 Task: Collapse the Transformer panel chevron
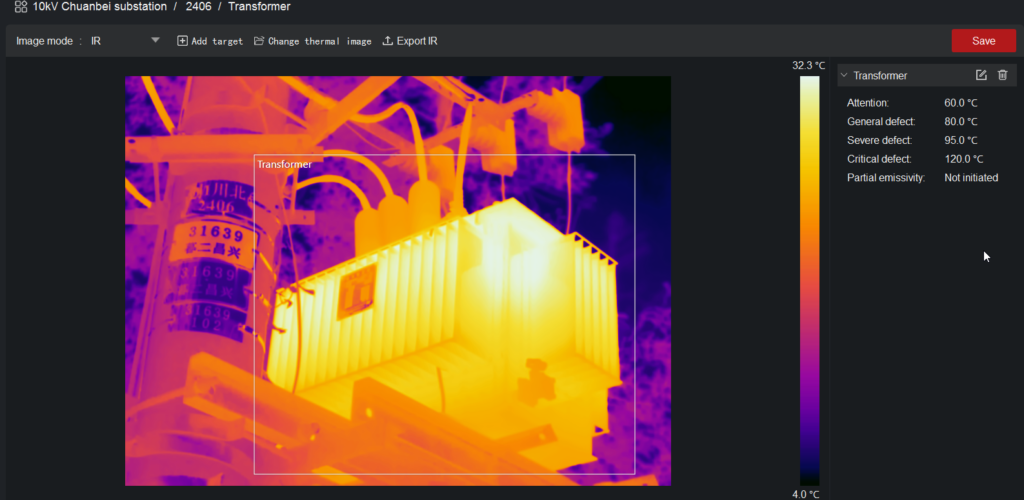pyautogui.click(x=844, y=75)
